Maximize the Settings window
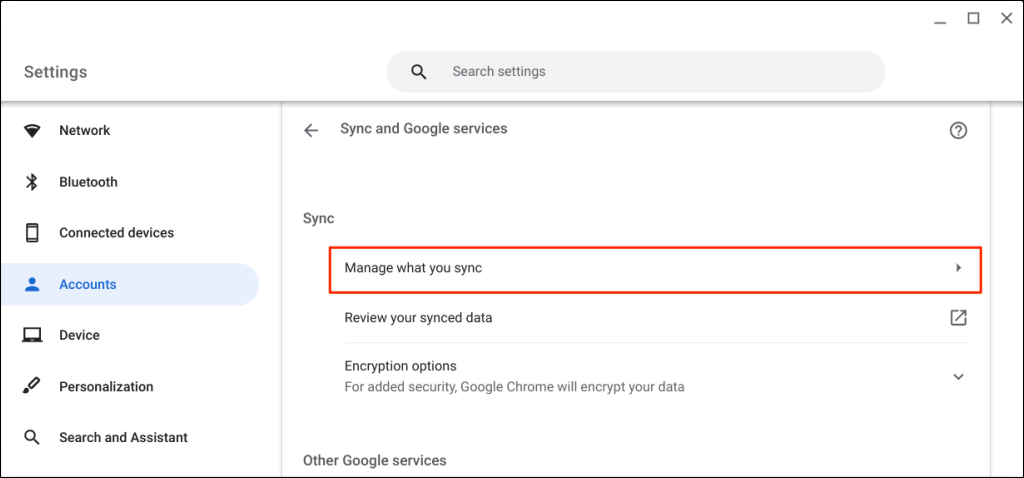 pyautogui.click(x=973, y=18)
